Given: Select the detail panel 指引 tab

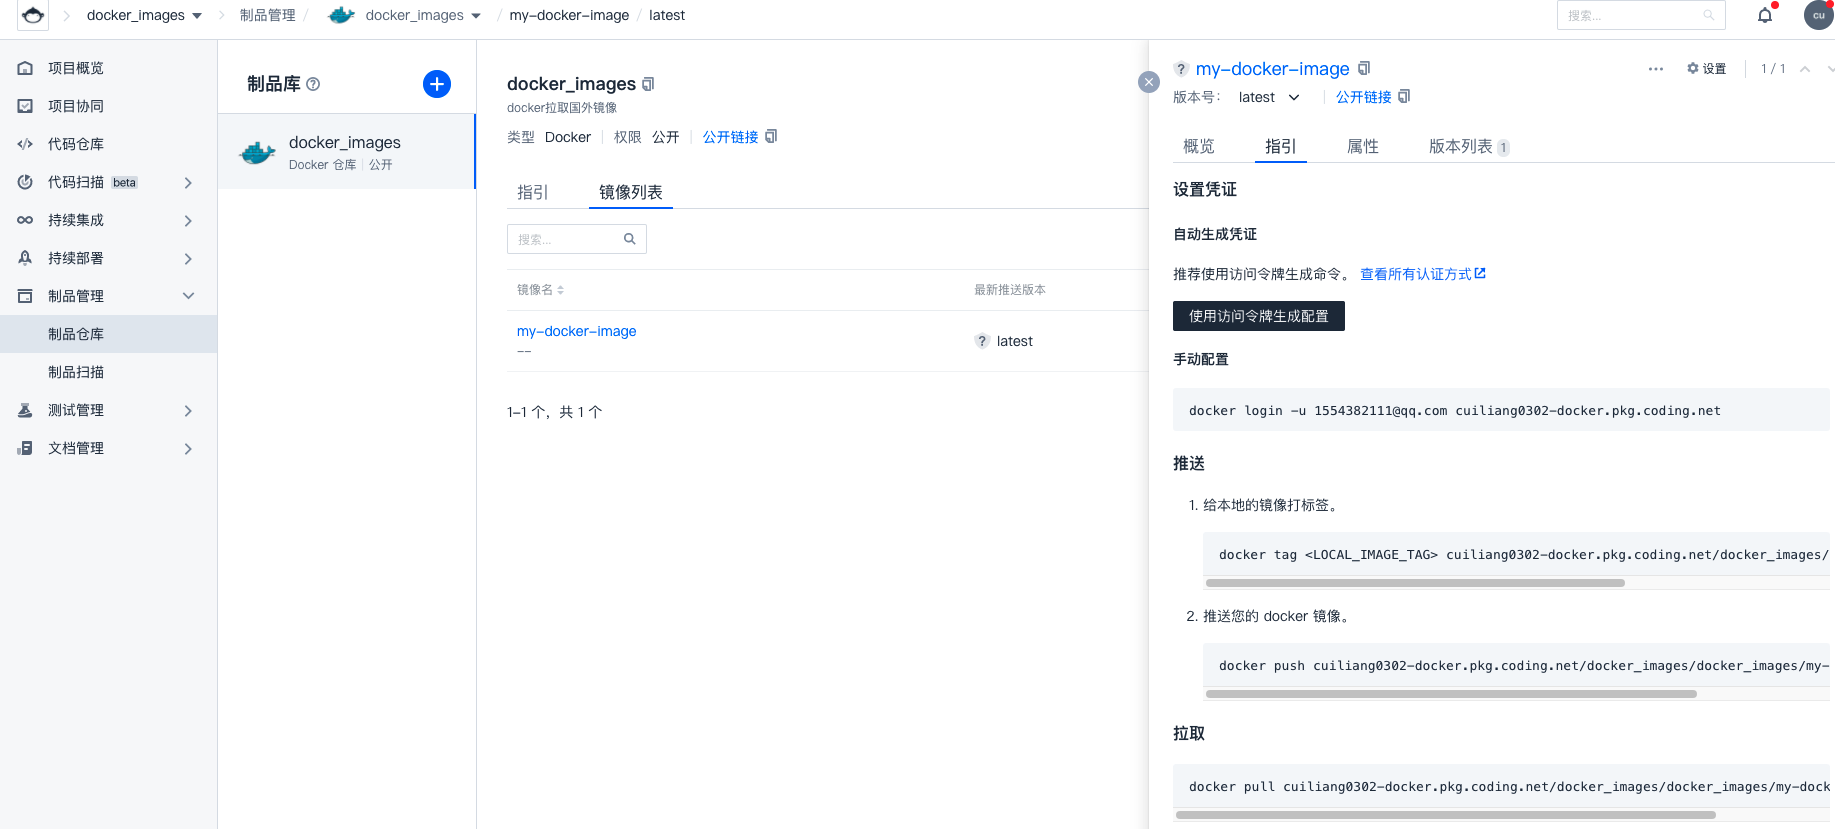Looking at the screenshot, I should click(x=1281, y=147).
